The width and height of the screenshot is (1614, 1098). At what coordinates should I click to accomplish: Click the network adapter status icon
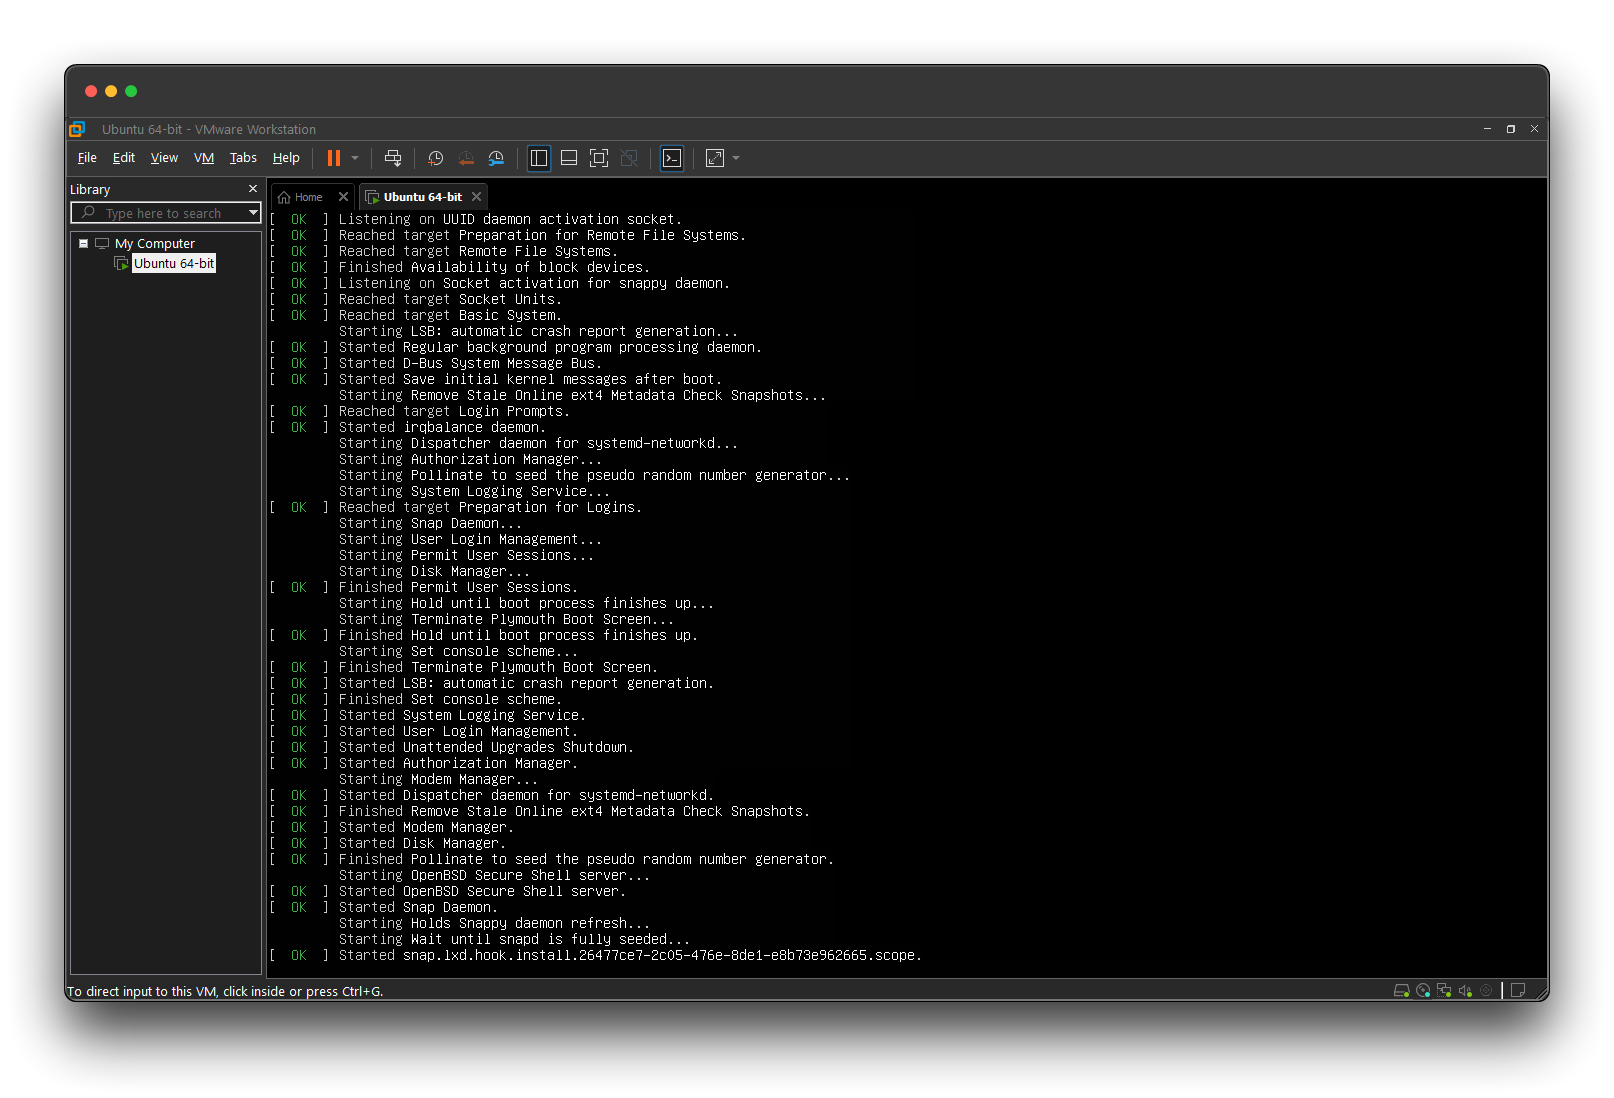1444,990
